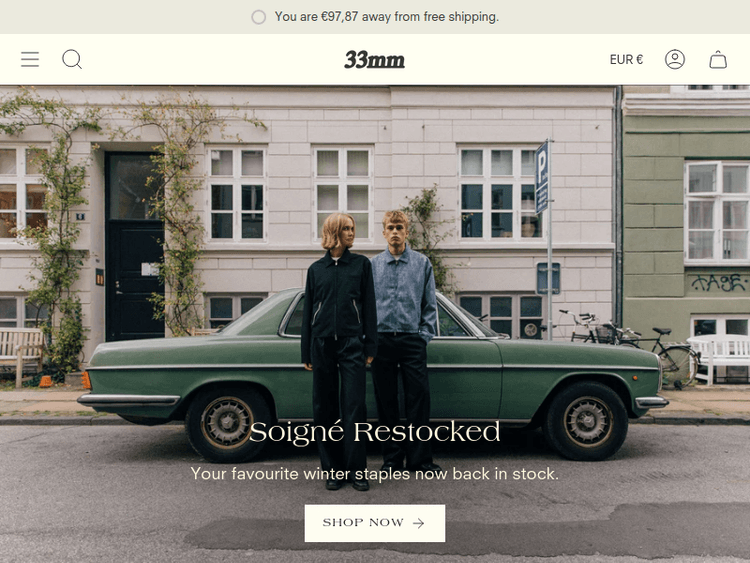Click the Soigné Restocked headline
The width and height of the screenshot is (750, 563).
pyautogui.click(x=375, y=431)
